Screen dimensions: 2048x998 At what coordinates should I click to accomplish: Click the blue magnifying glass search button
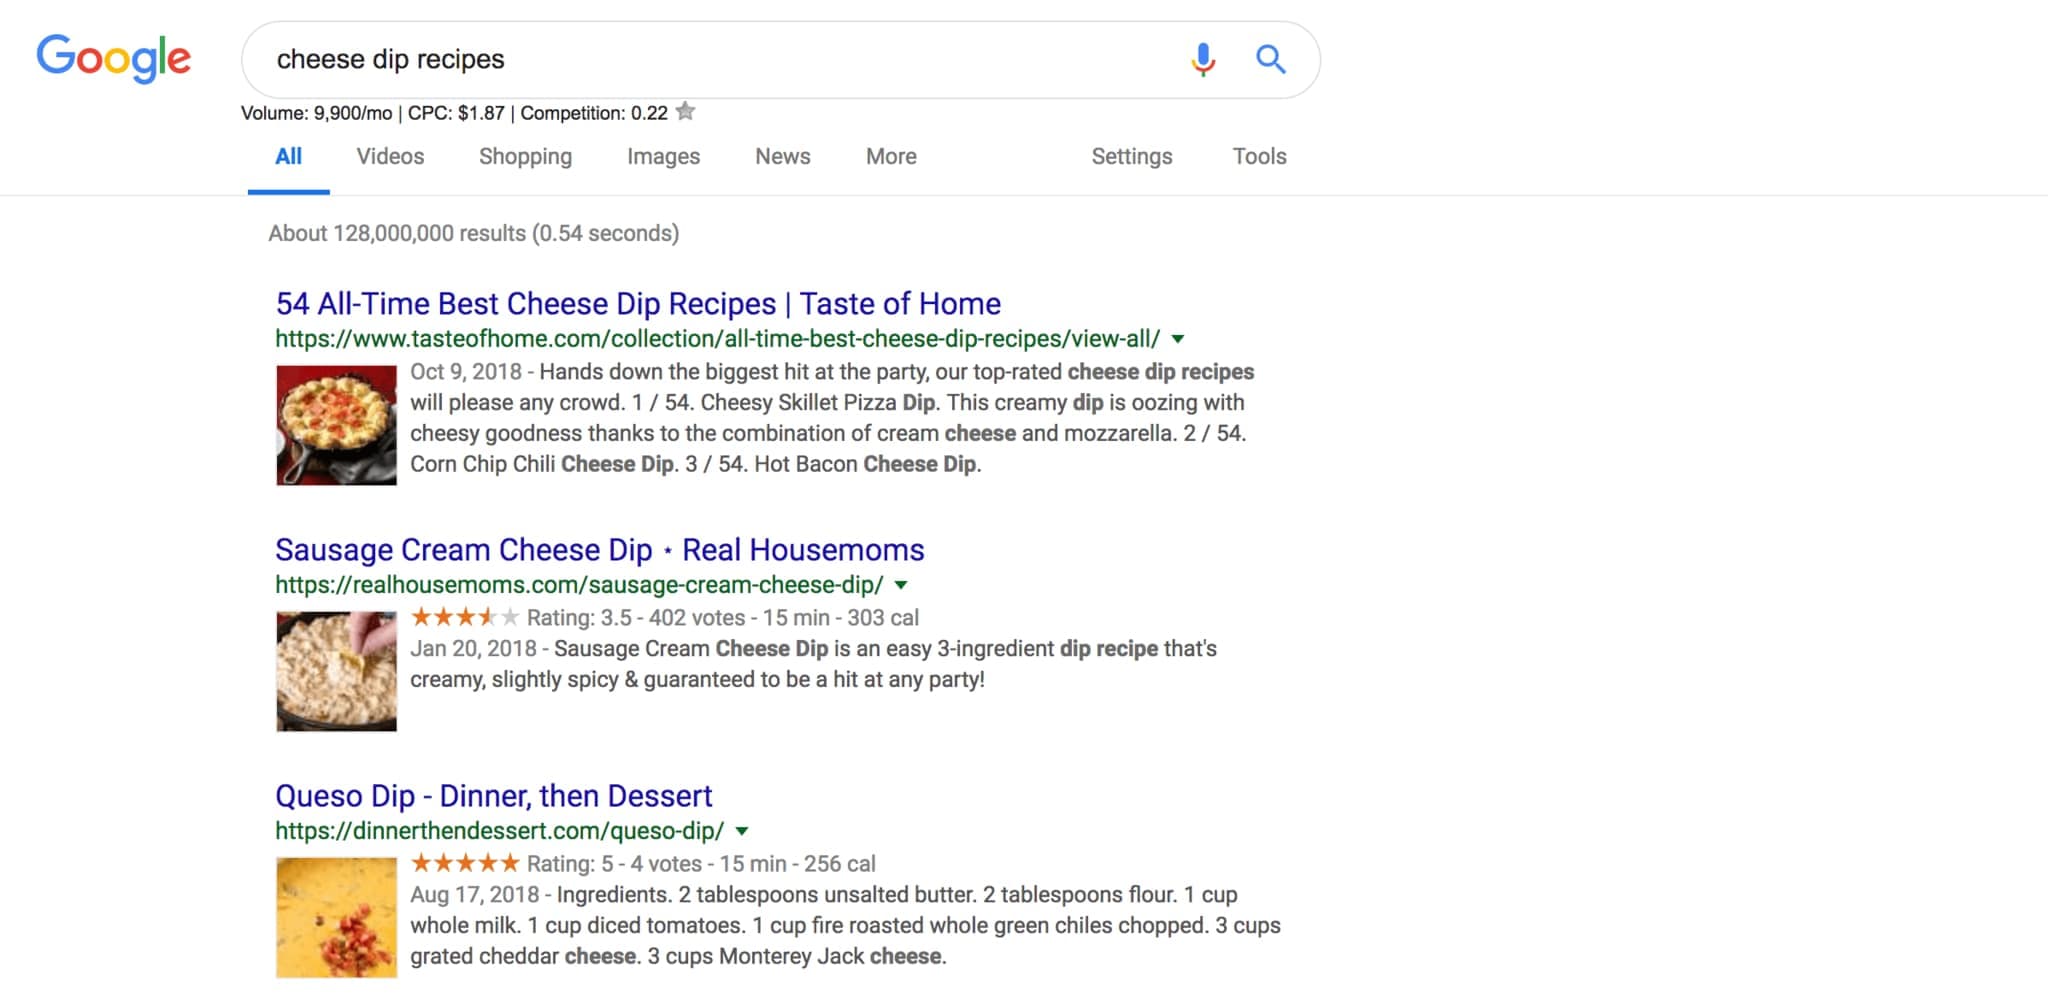pyautogui.click(x=1270, y=60)
